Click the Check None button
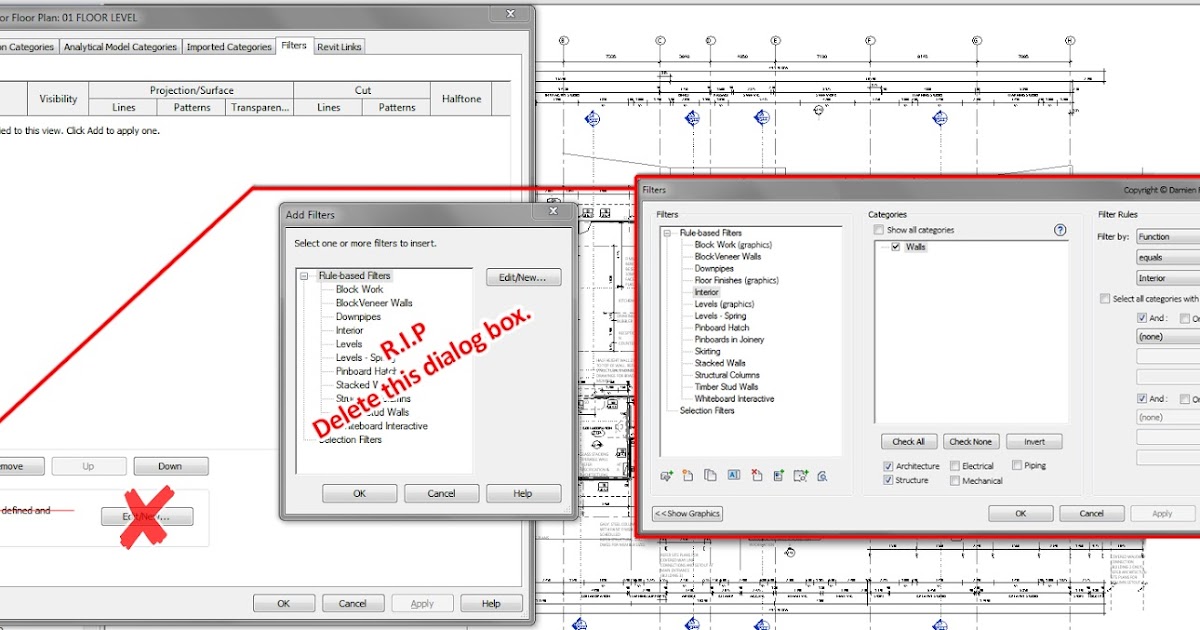This screenshot has width=1200, height=630. coord(971,441)
